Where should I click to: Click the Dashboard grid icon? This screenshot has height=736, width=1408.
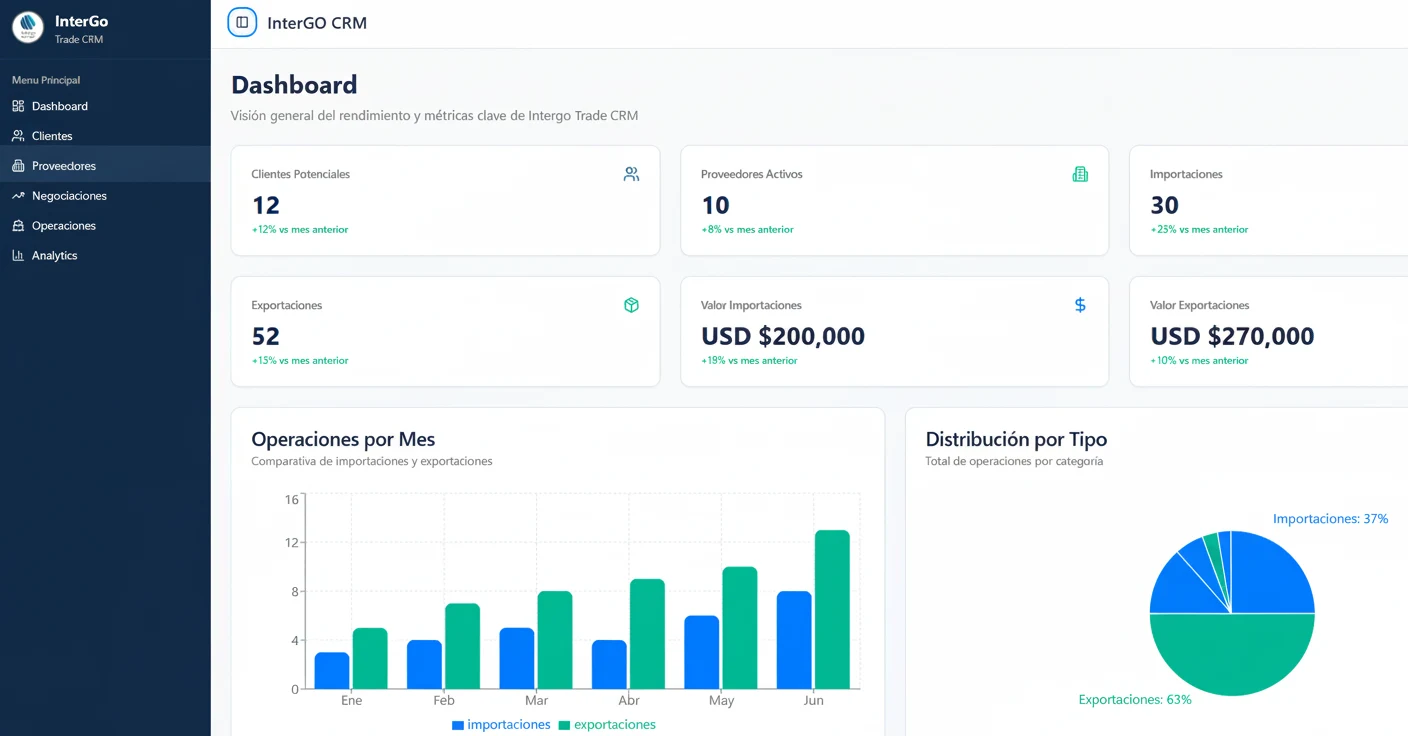(x=18, y=106)
